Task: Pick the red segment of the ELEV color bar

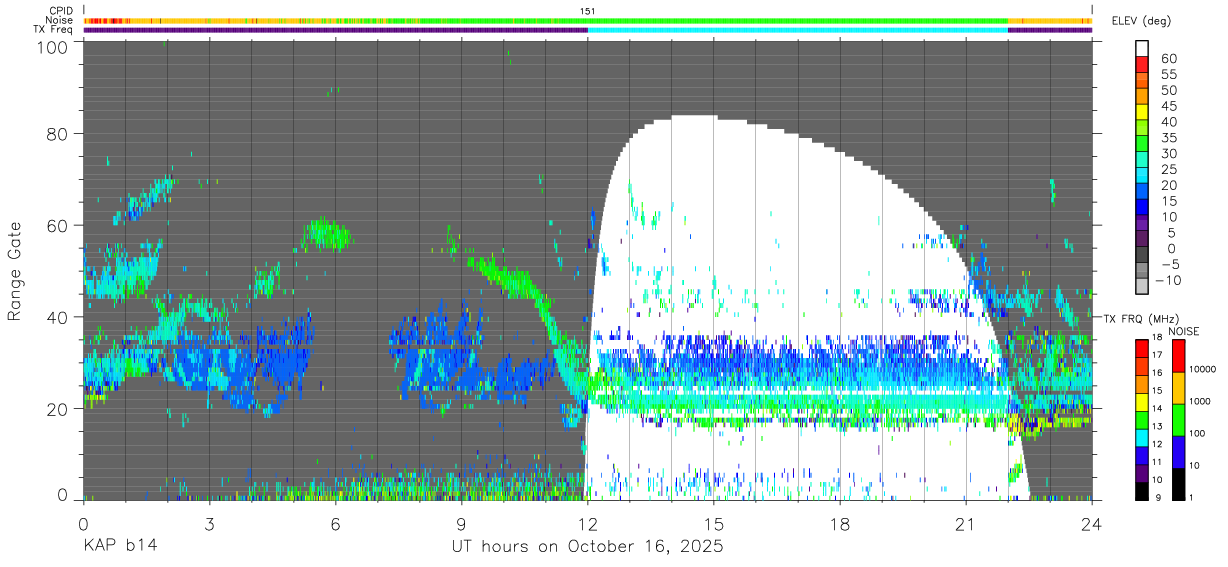Action: point(1142,64)
